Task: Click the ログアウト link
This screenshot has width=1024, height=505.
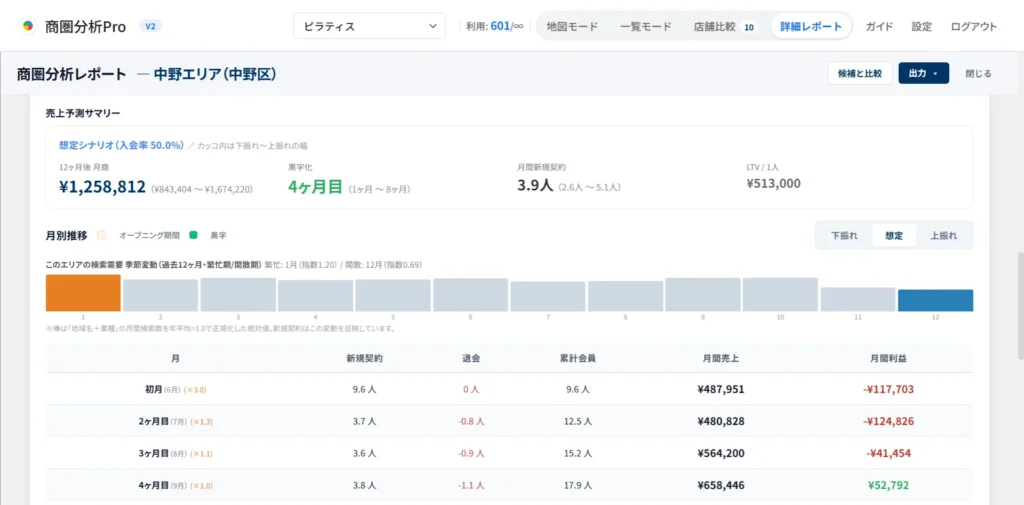Action: 974,27
